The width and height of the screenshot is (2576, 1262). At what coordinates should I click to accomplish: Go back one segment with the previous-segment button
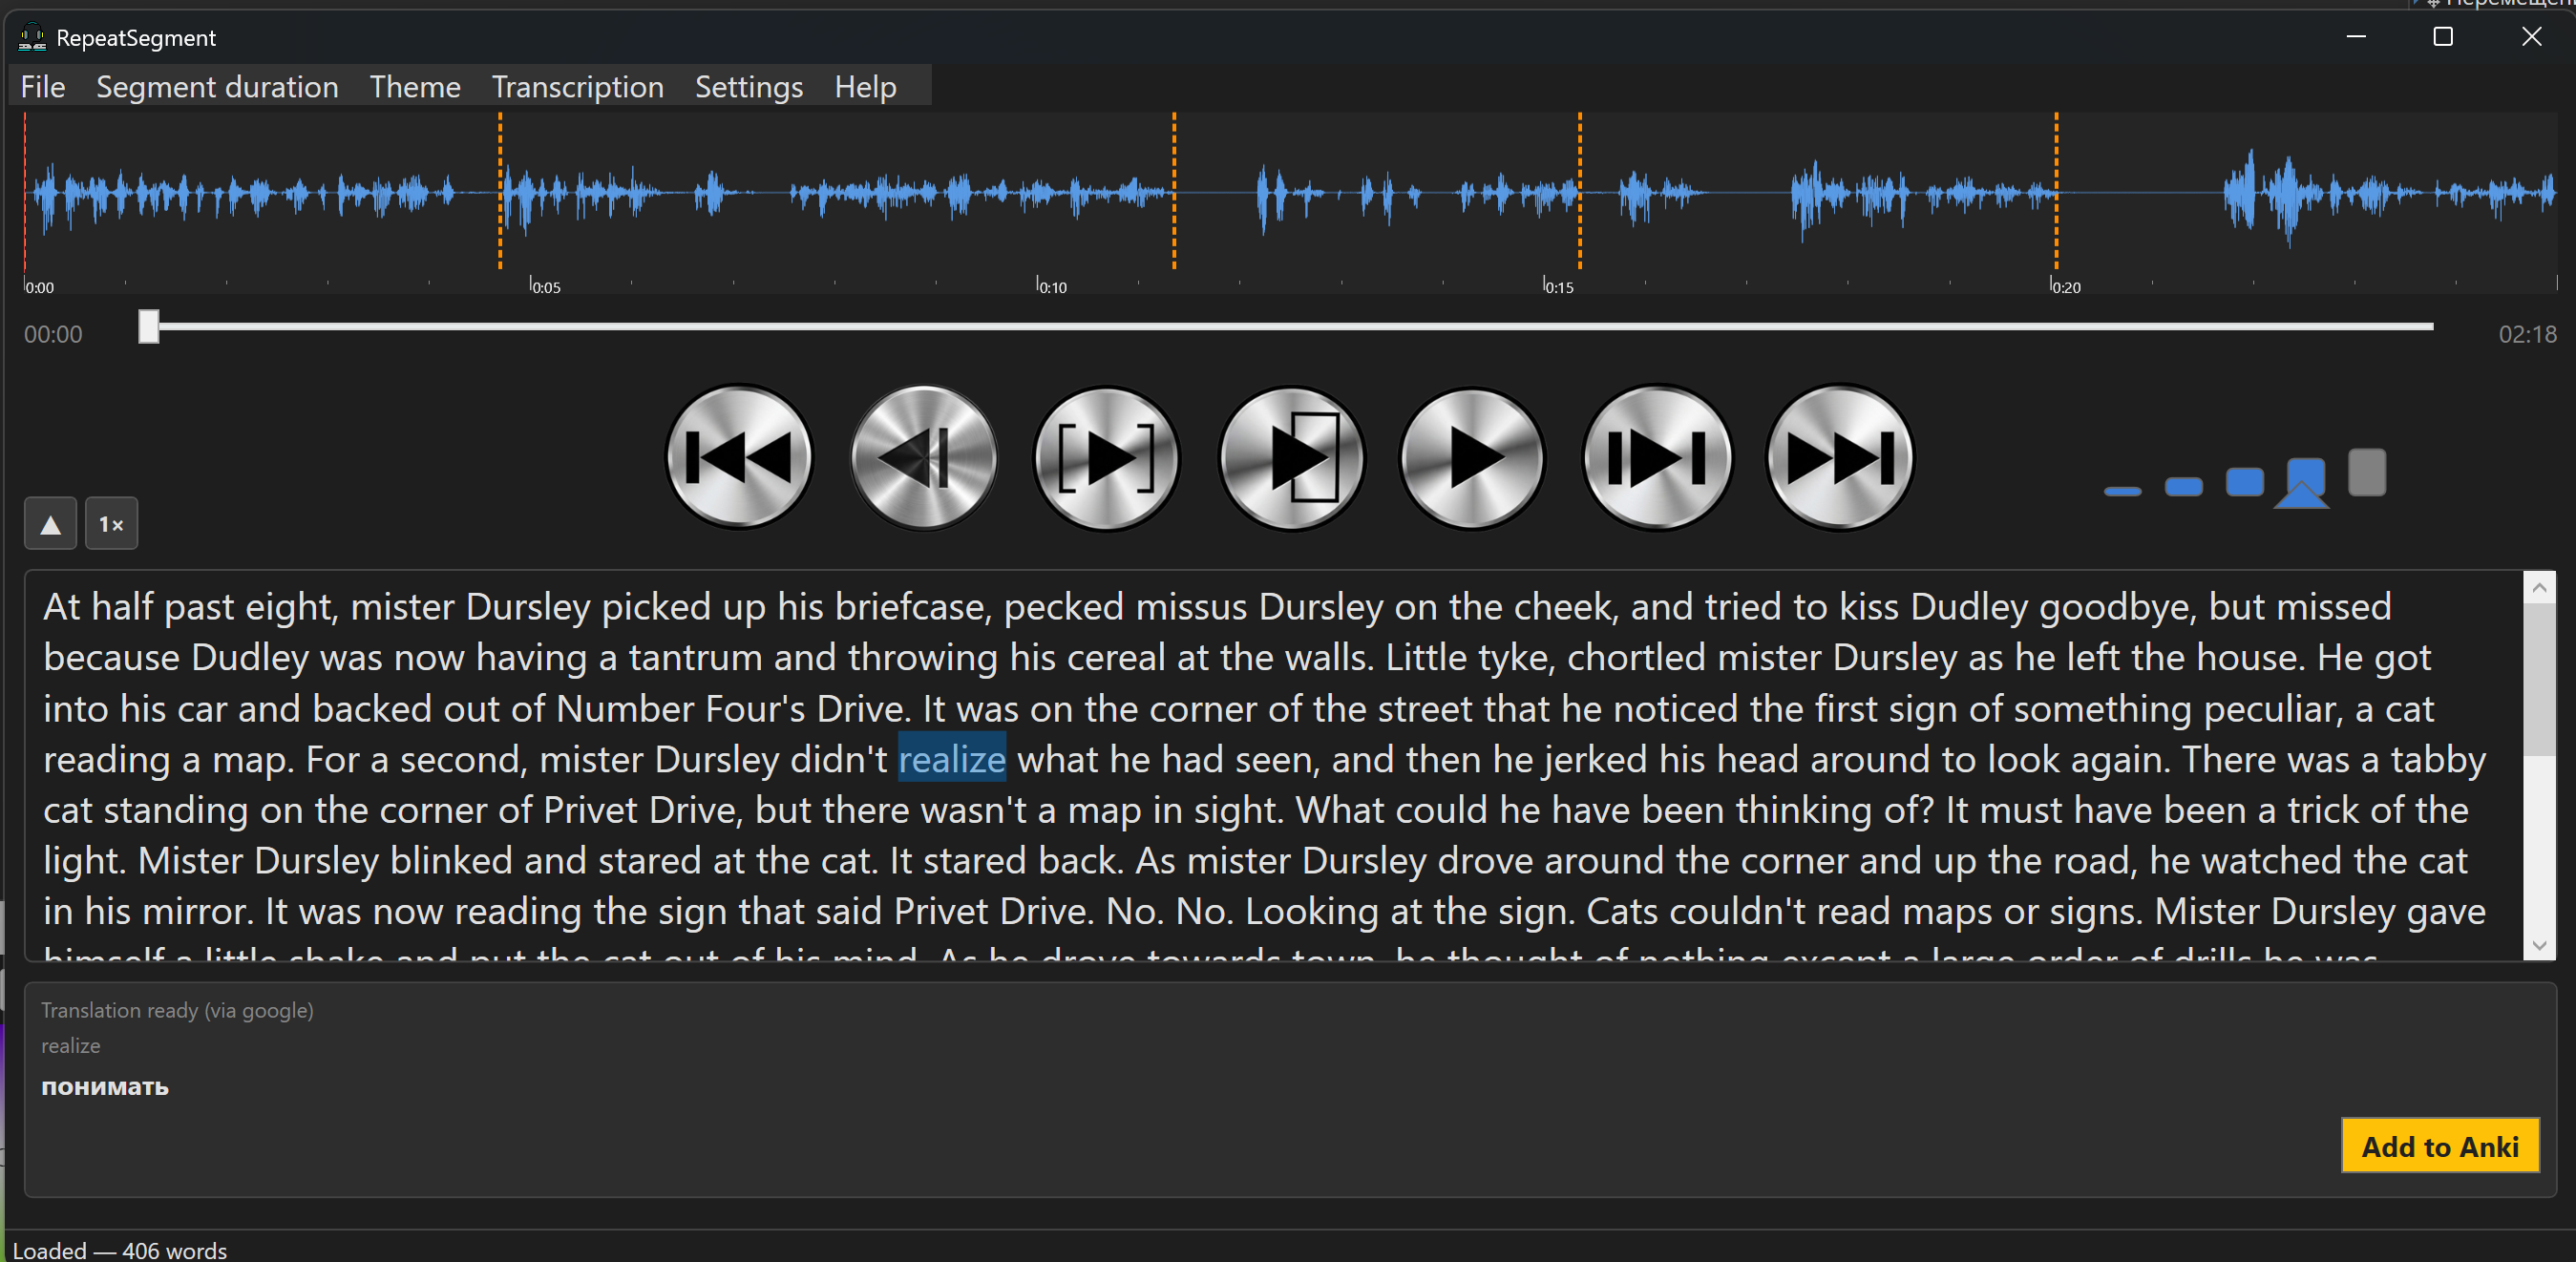pos(923,458)
